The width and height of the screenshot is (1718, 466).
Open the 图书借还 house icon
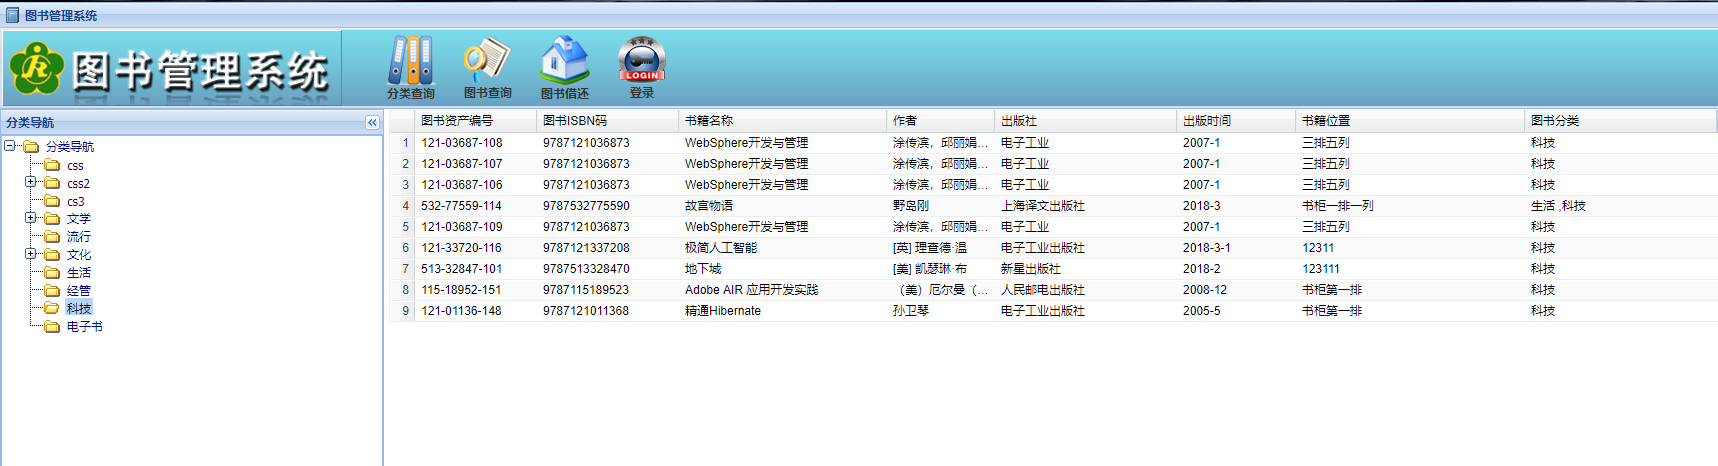pyautogui.click(x=565, y=60)
